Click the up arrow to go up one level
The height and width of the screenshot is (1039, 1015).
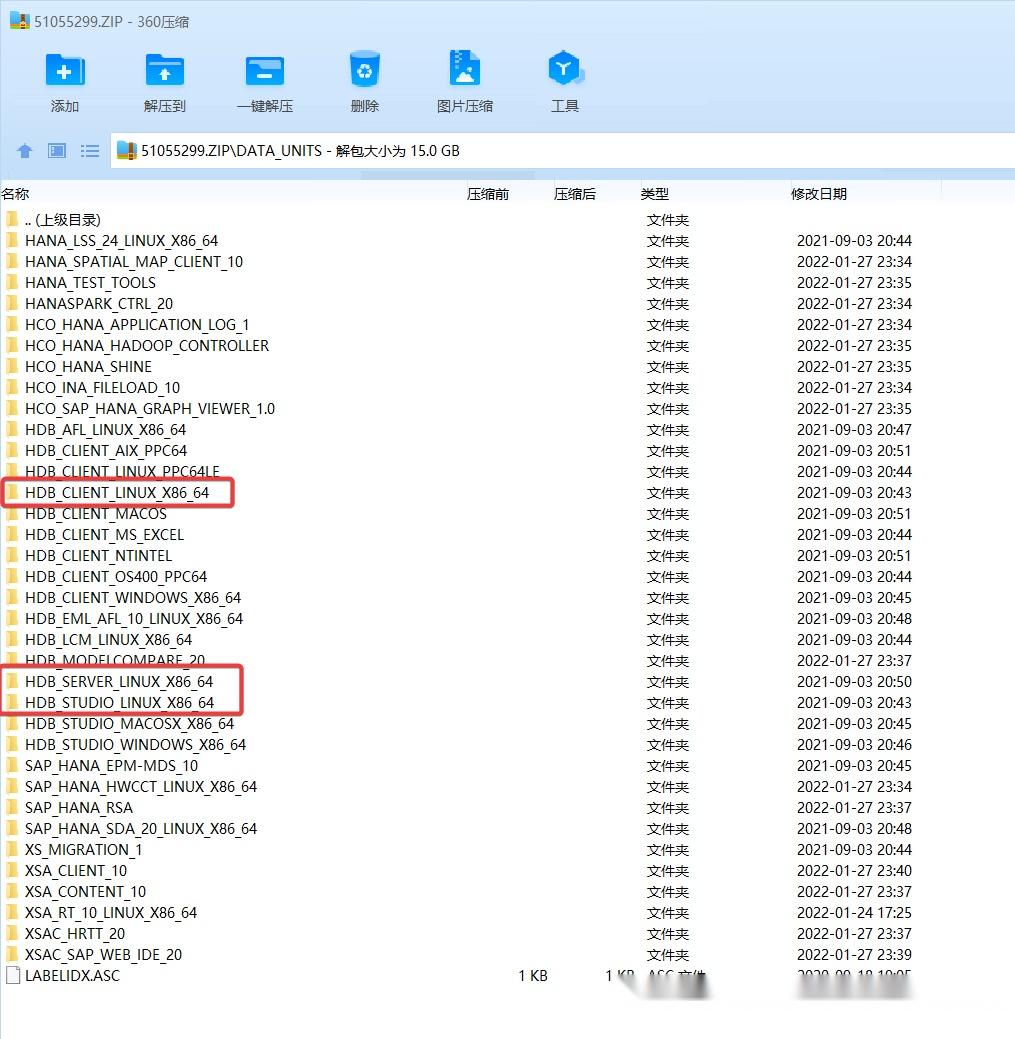click(x=24, y=150)
